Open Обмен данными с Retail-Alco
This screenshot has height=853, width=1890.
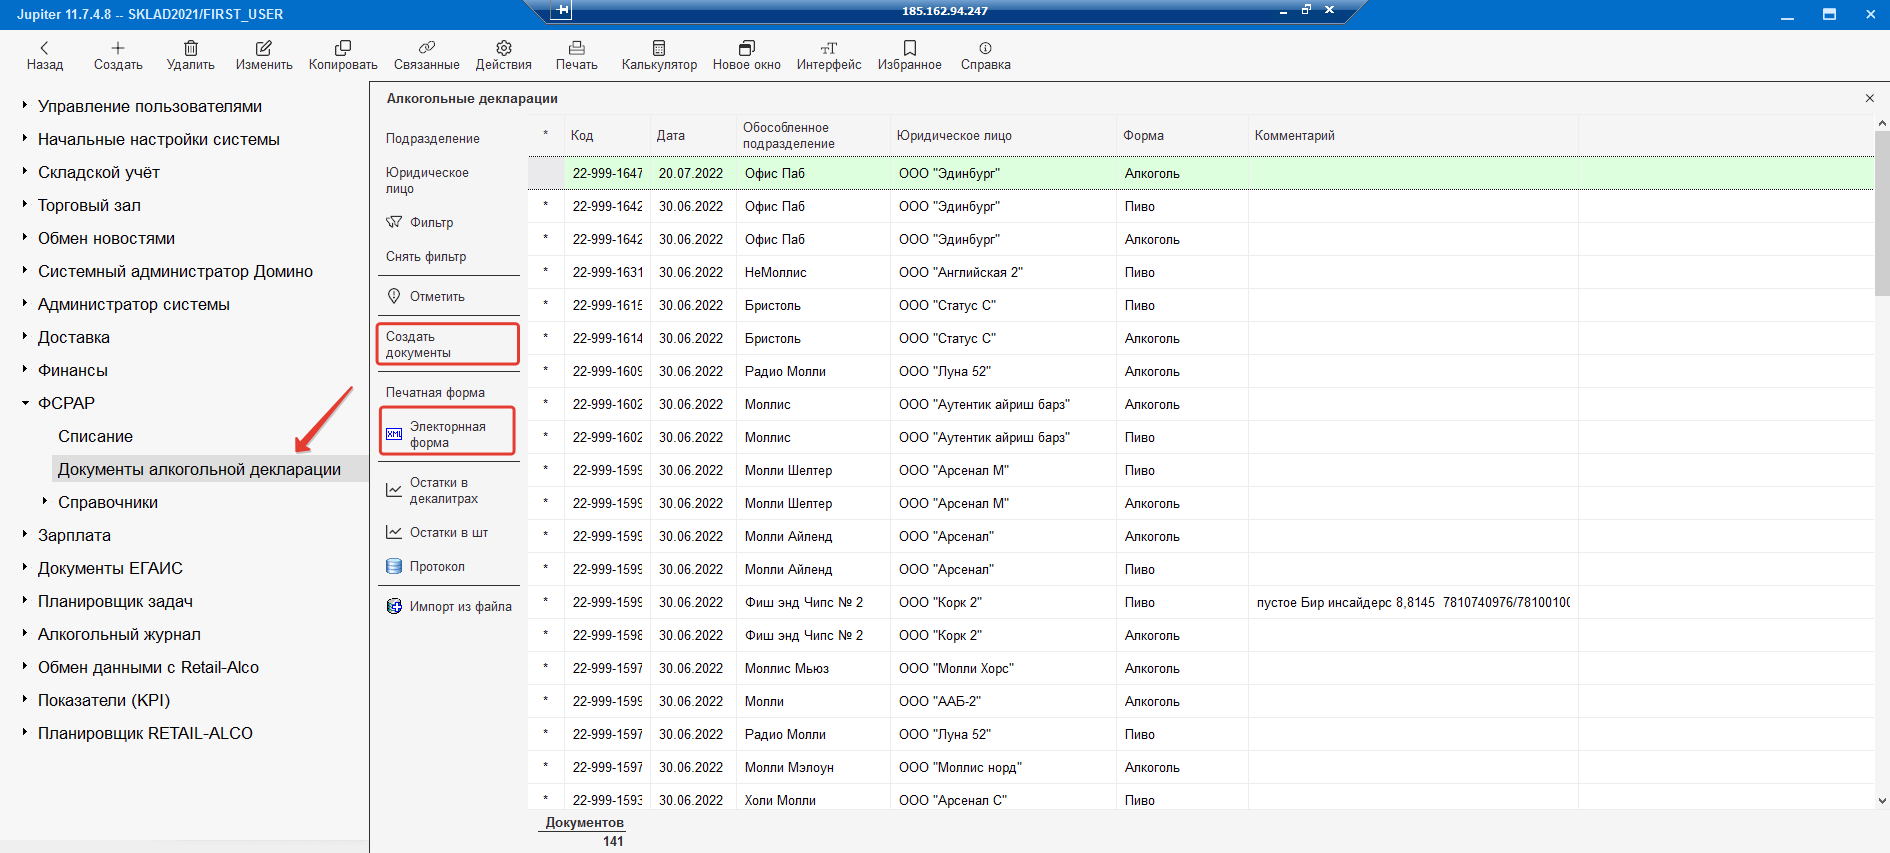pos(148,667)
